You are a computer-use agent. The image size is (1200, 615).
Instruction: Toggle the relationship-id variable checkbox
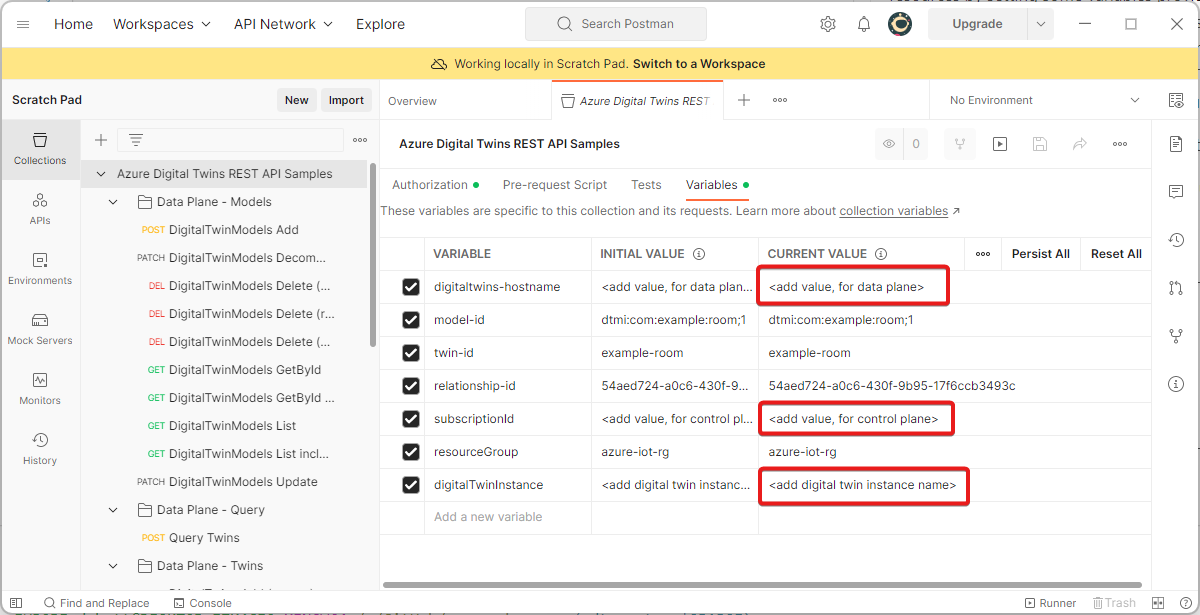410,386
